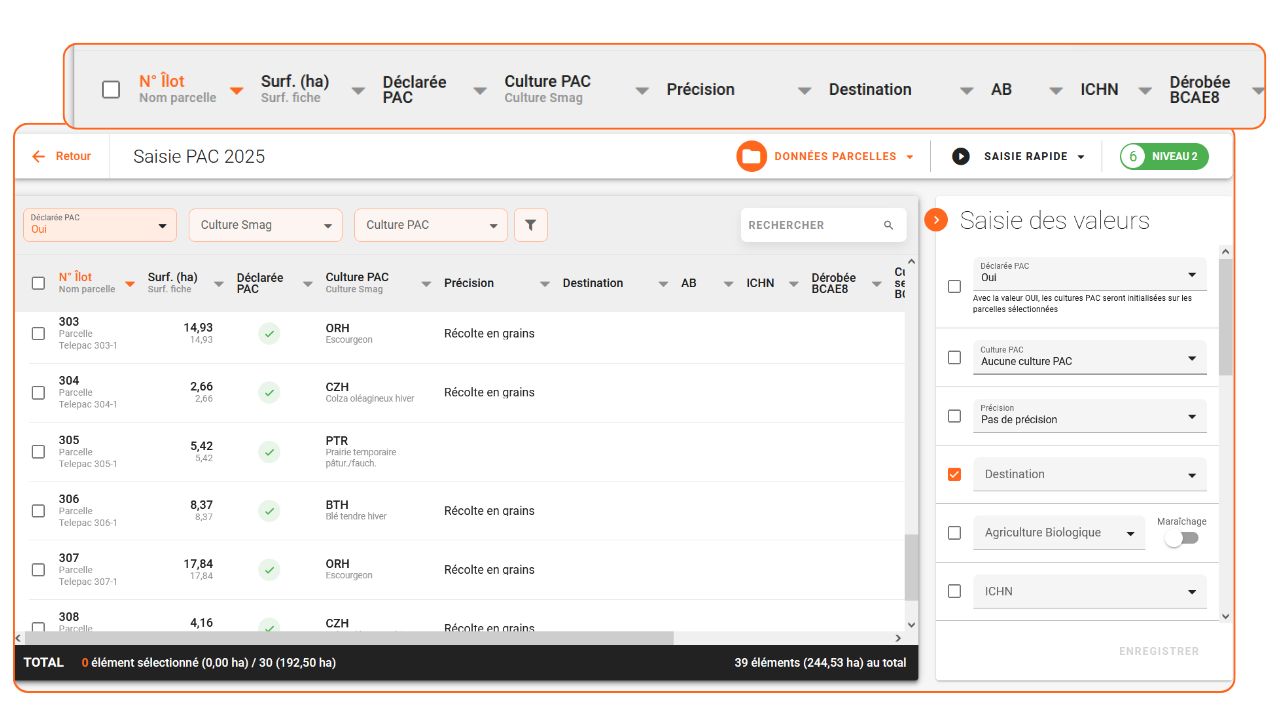The image size is (1280, 720).
Task: Click the Retour back arrow icon
Action: (39, 157)
